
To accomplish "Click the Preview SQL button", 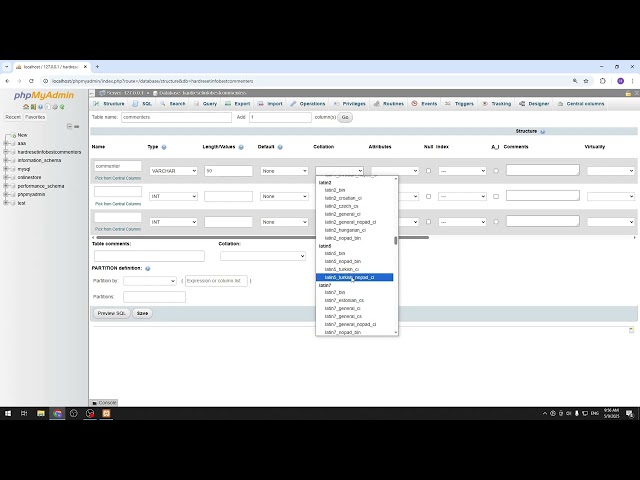I will pyautogui.click(x=111, y=313).
